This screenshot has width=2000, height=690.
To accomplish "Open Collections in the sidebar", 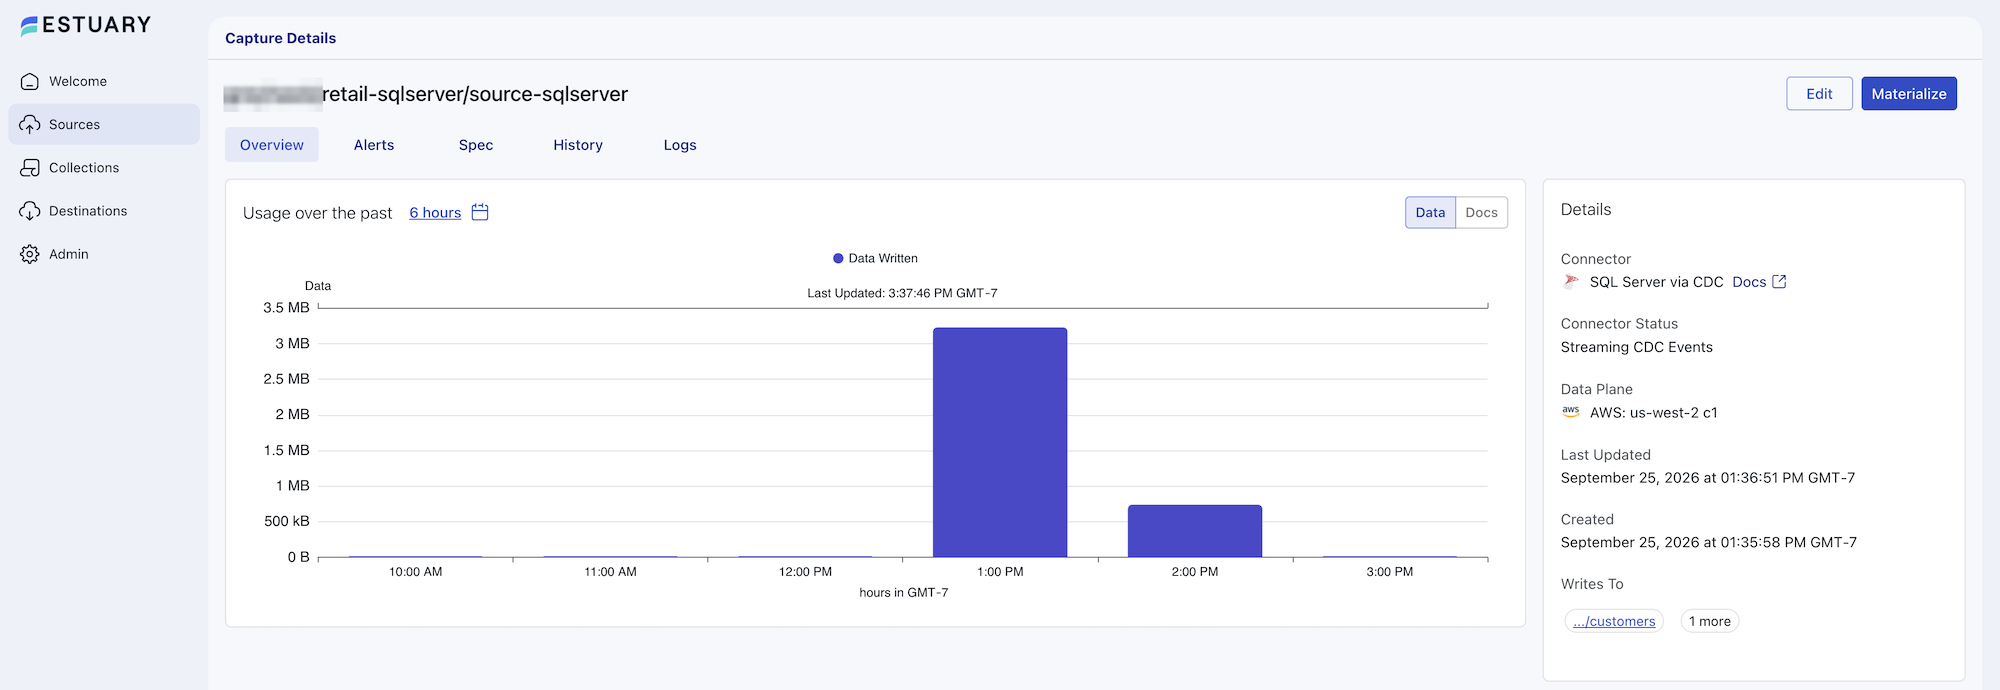I will click(x=104, y=168).
